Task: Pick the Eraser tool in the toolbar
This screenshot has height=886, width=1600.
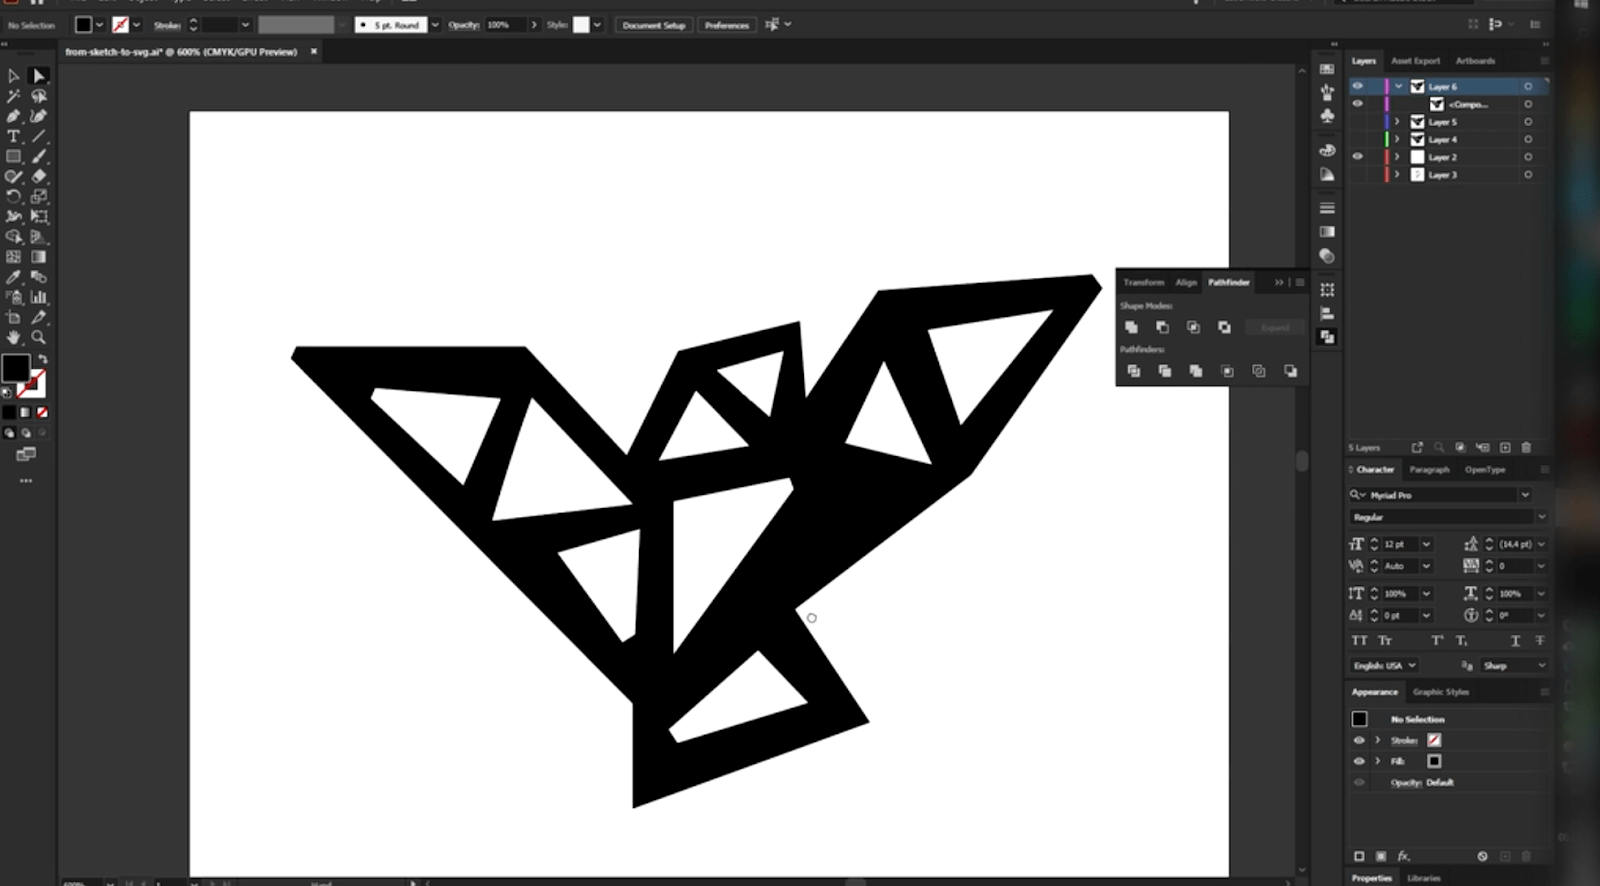Action: (39, 176)
